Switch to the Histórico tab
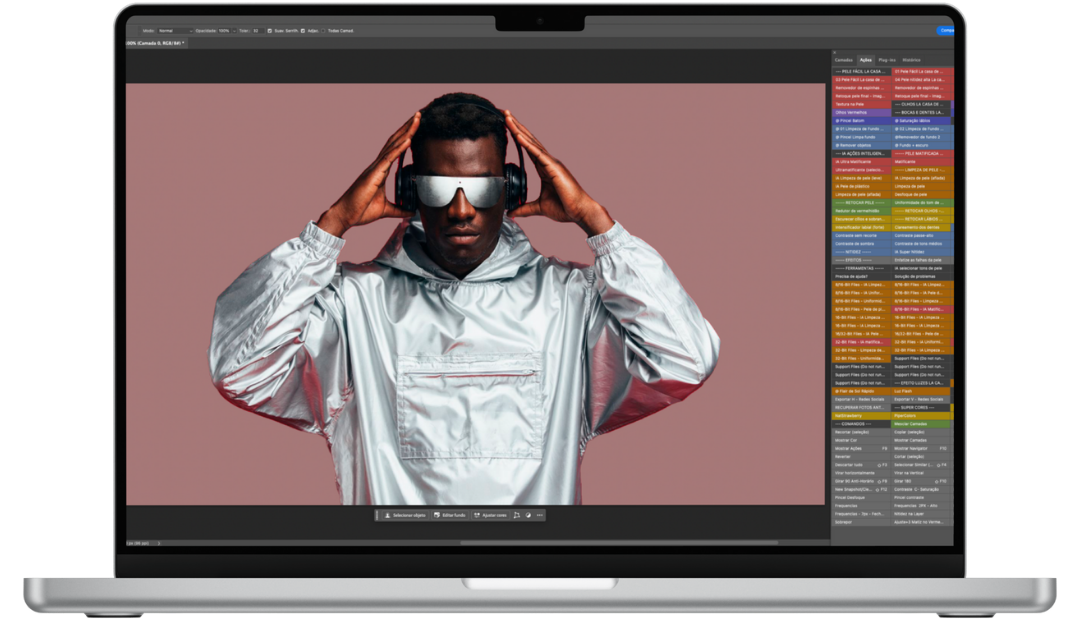1080x620 pixels. pos(911,60)
